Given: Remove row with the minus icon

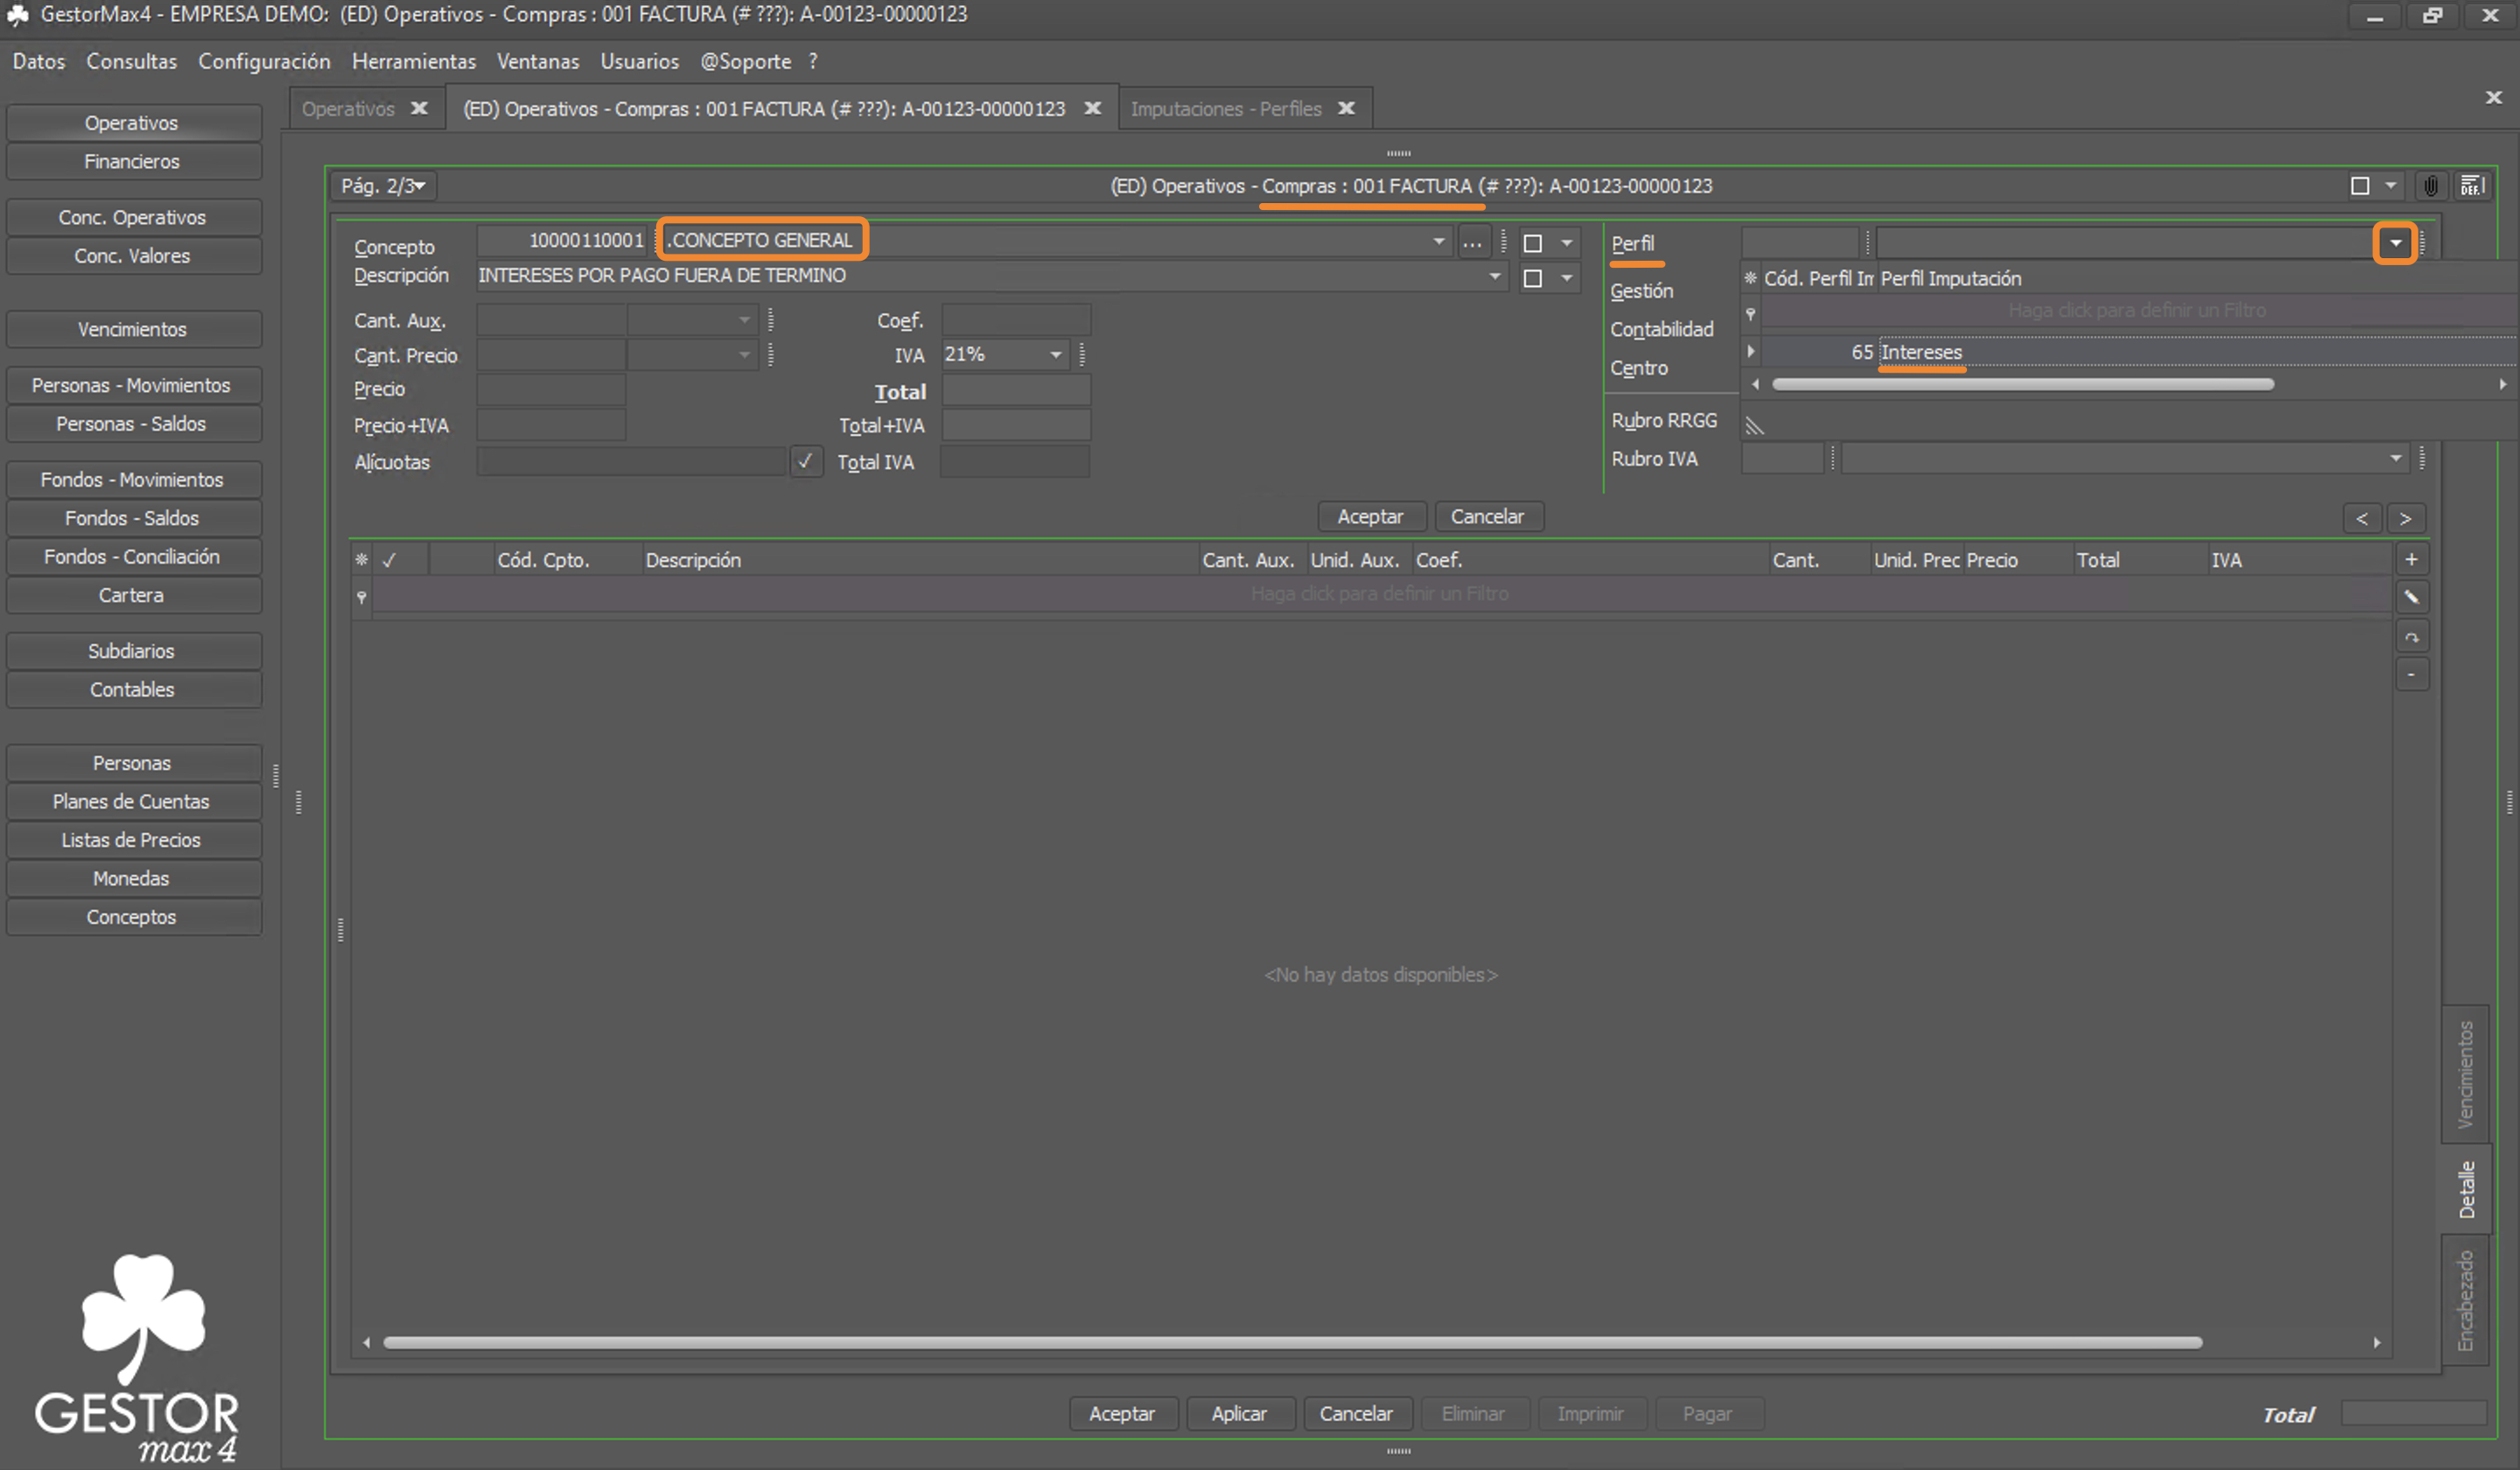Looking at the screenshot, I should pyautogui.click(x=2411, y=675).
